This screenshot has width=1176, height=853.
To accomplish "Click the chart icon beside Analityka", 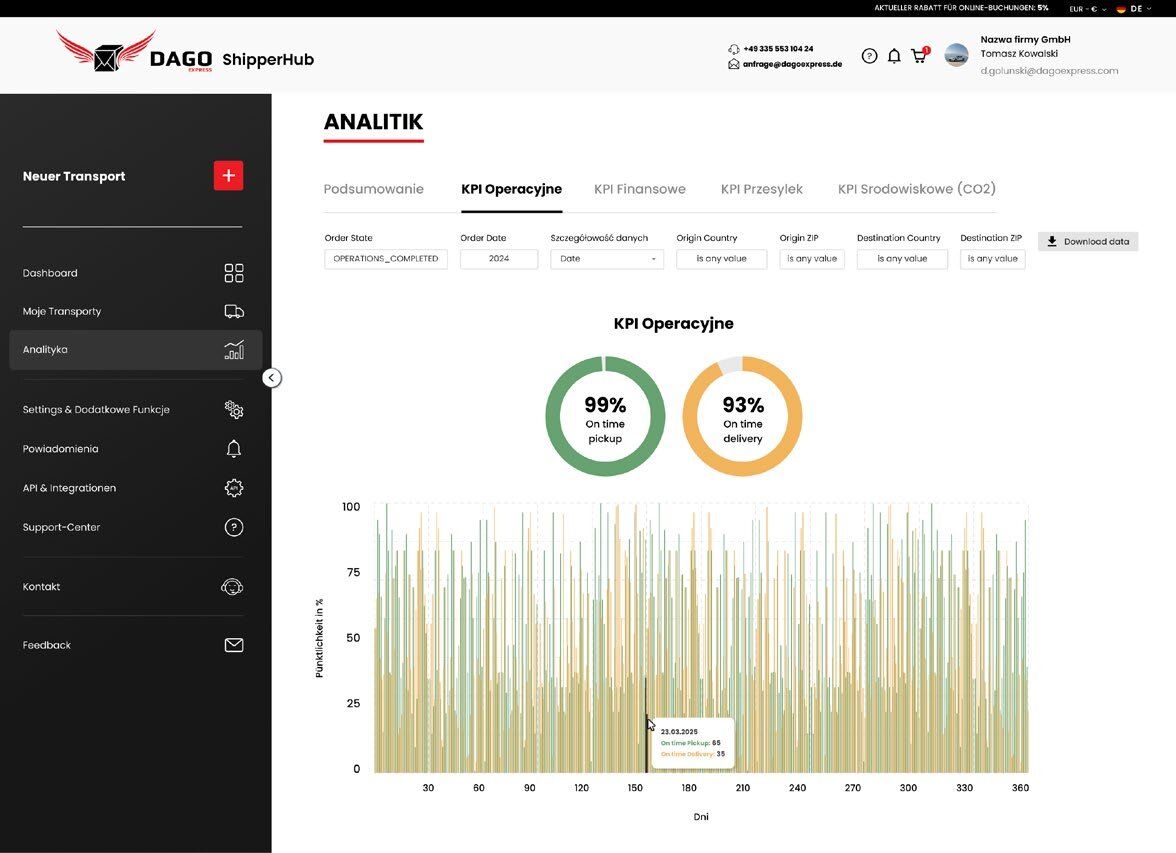I will click(234, 350).
